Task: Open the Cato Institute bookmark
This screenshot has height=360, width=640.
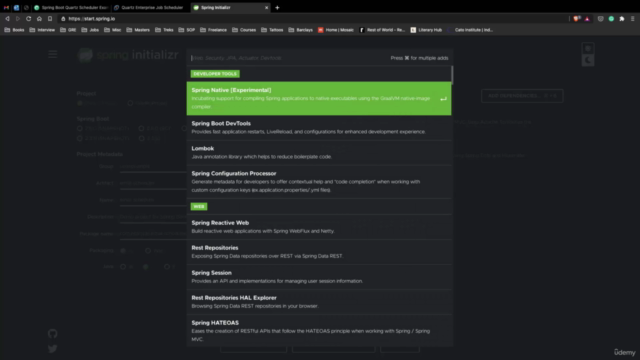Action: [470, 30]
